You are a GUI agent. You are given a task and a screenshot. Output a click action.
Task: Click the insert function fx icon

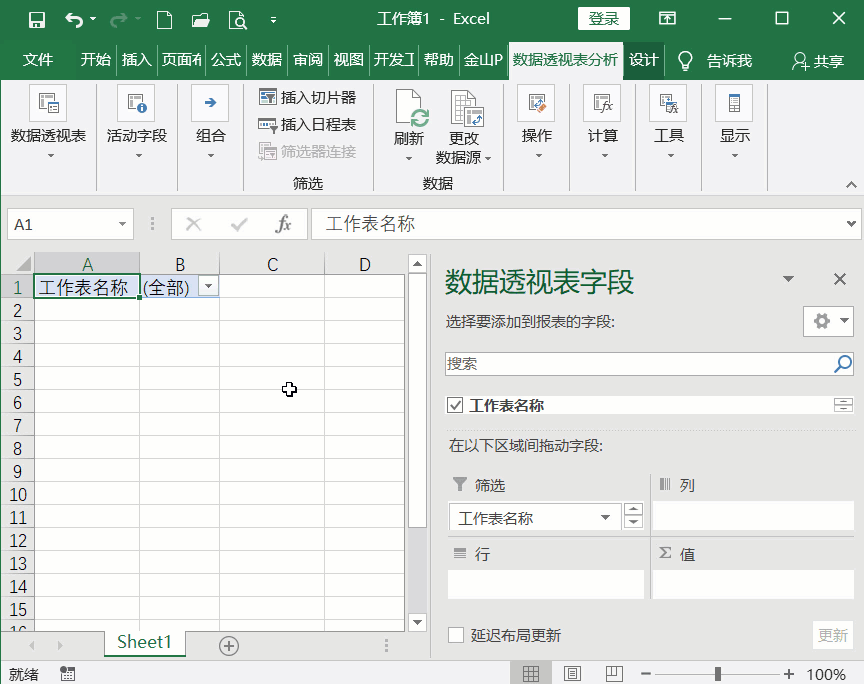tap(284, 224)
